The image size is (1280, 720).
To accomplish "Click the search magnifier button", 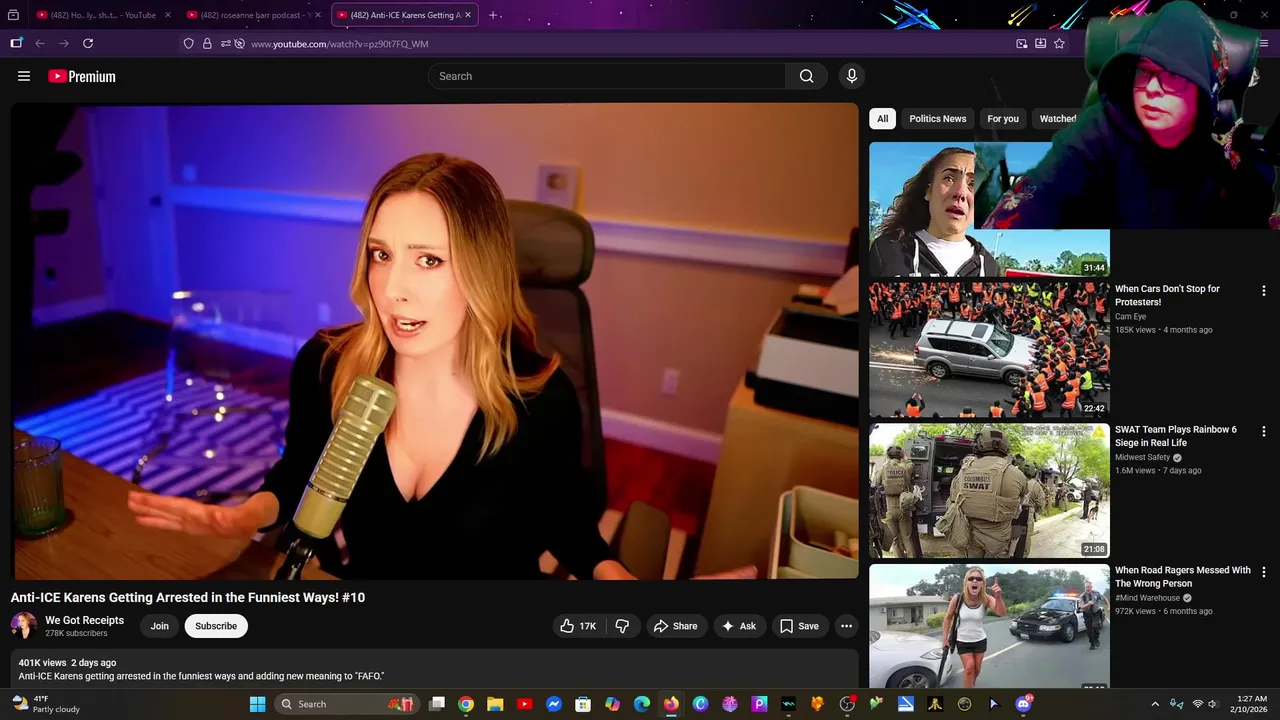I will tap(807, 76).
